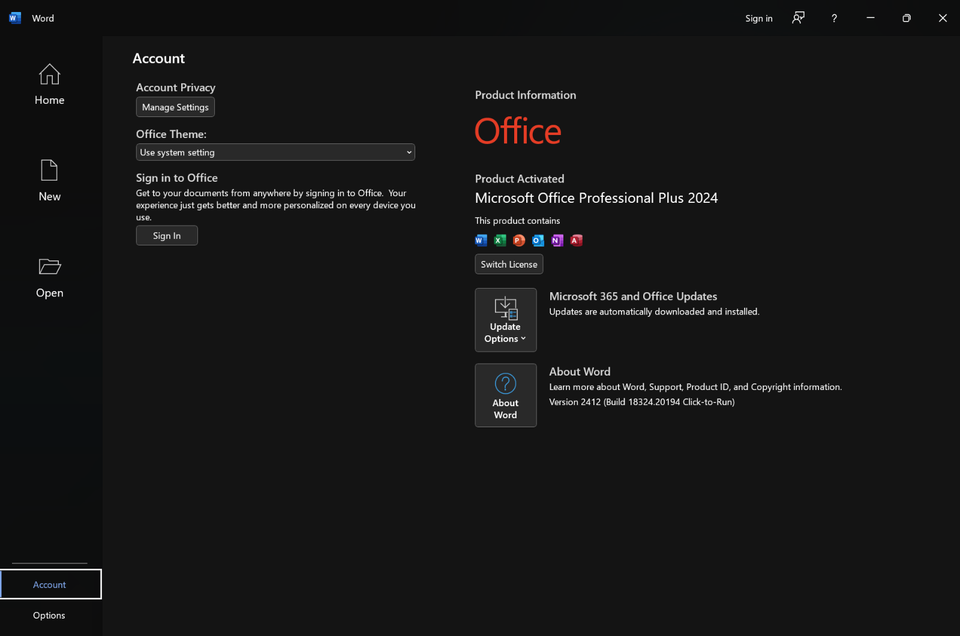The height and width of the screenshot is (636, 960).
Task: Open Help via the question mark icon
Action: pyautogui.click(x=834, y=18)
